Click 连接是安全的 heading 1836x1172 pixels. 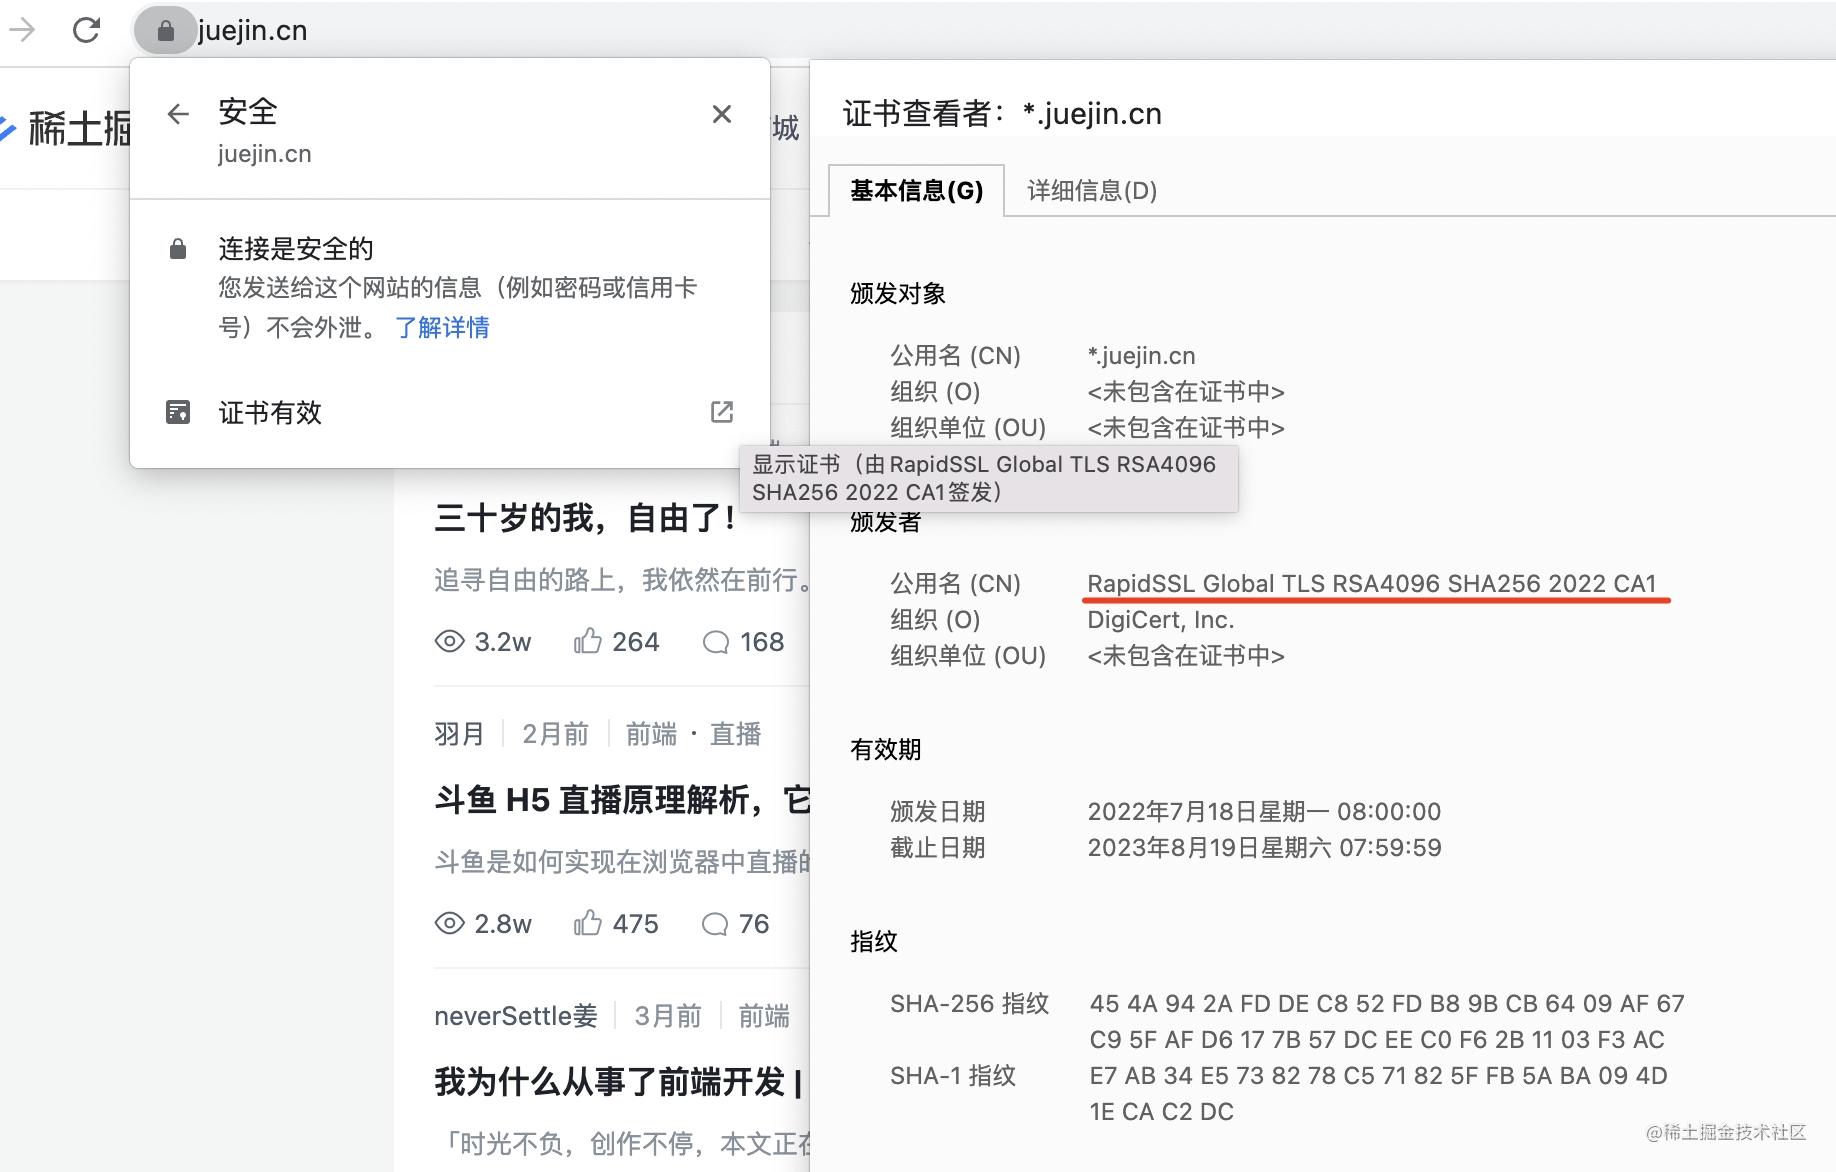[296, 248]
